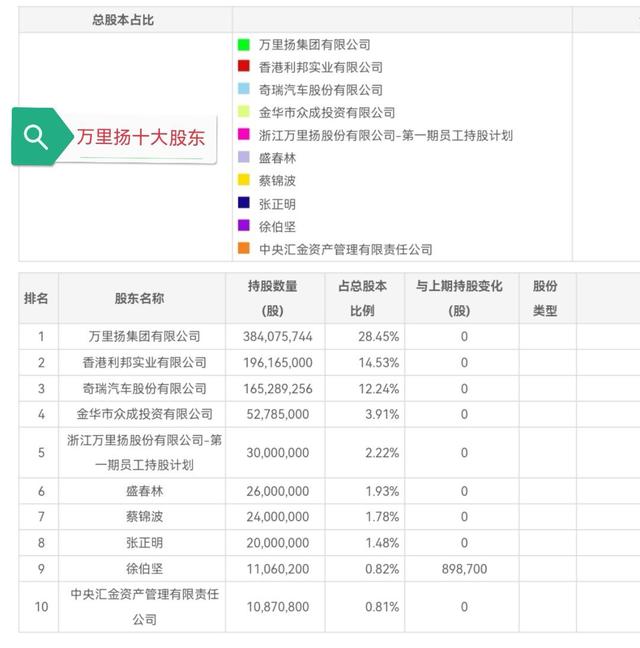
Task: Click the lavender swatch for 盛春林
Action: [x=244, y=157]
